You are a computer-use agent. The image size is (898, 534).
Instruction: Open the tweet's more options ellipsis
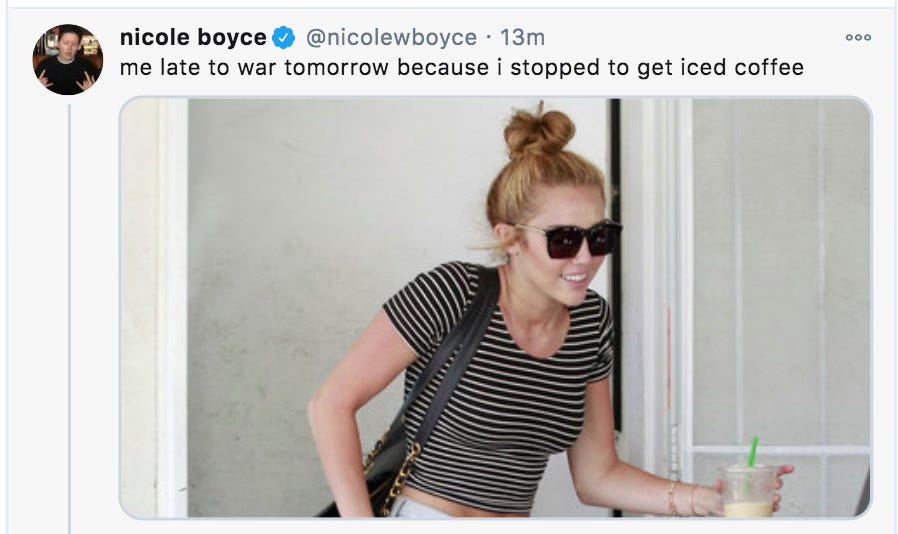tap(858, 37)
